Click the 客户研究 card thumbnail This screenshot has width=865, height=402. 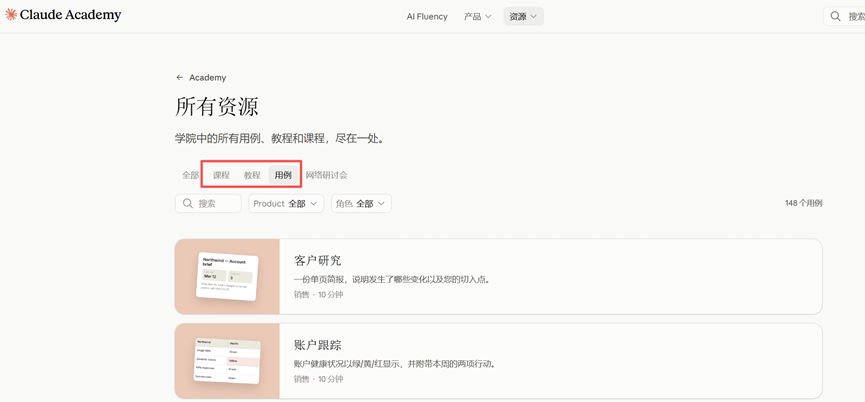coord(227,277)
